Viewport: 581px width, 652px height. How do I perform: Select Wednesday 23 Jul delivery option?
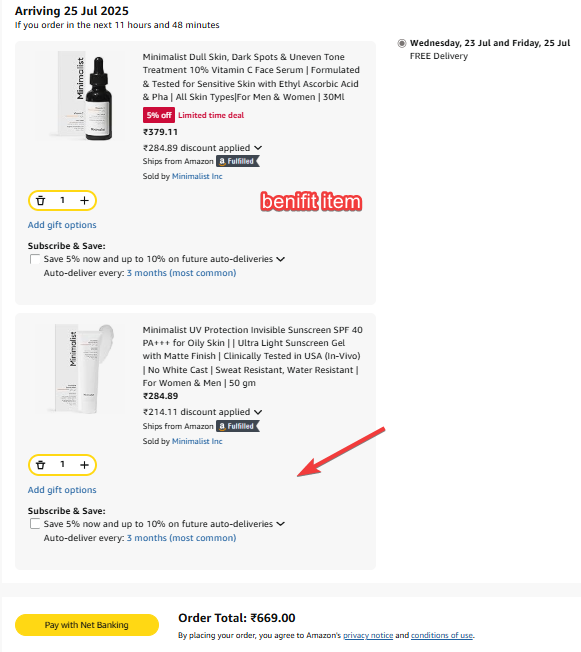point(402,43)
